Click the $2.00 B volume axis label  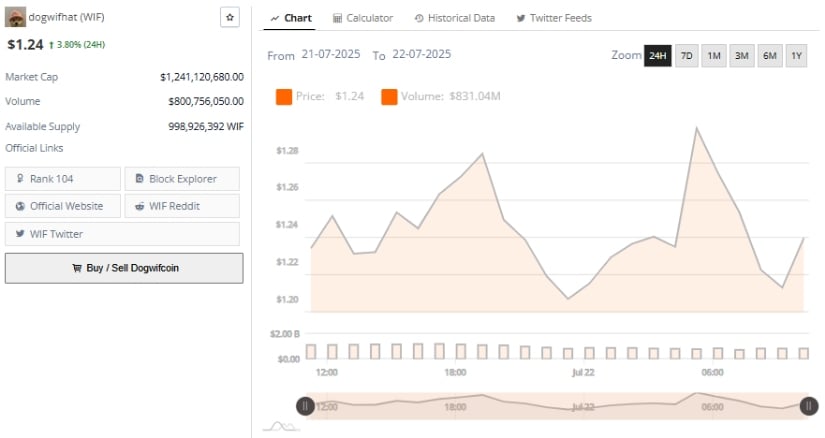click(285, 334)
